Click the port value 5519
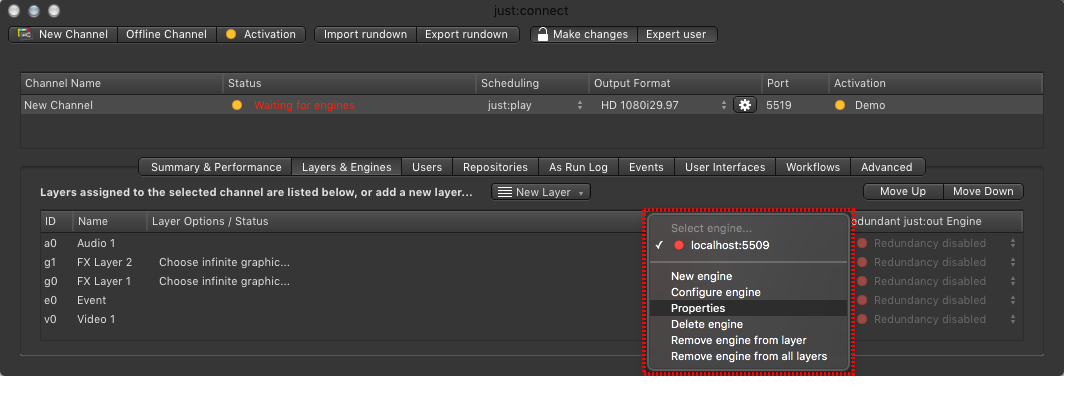The width and height of the screenshot is (1084, 396). coord(779,105)
